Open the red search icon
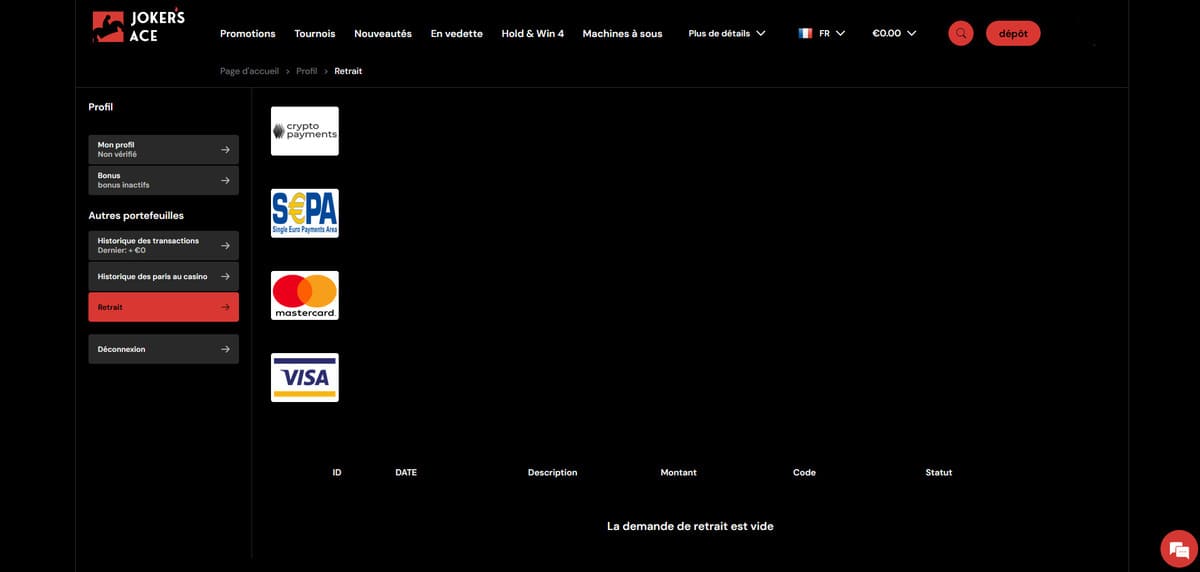The image size is (1200, 572). (960, 33)
